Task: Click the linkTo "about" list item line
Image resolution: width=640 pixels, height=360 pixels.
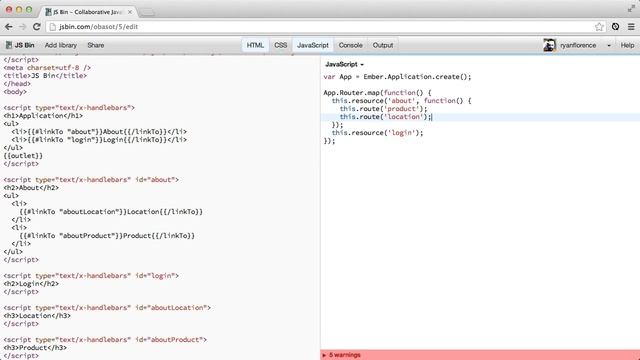Action: point(99,132)
